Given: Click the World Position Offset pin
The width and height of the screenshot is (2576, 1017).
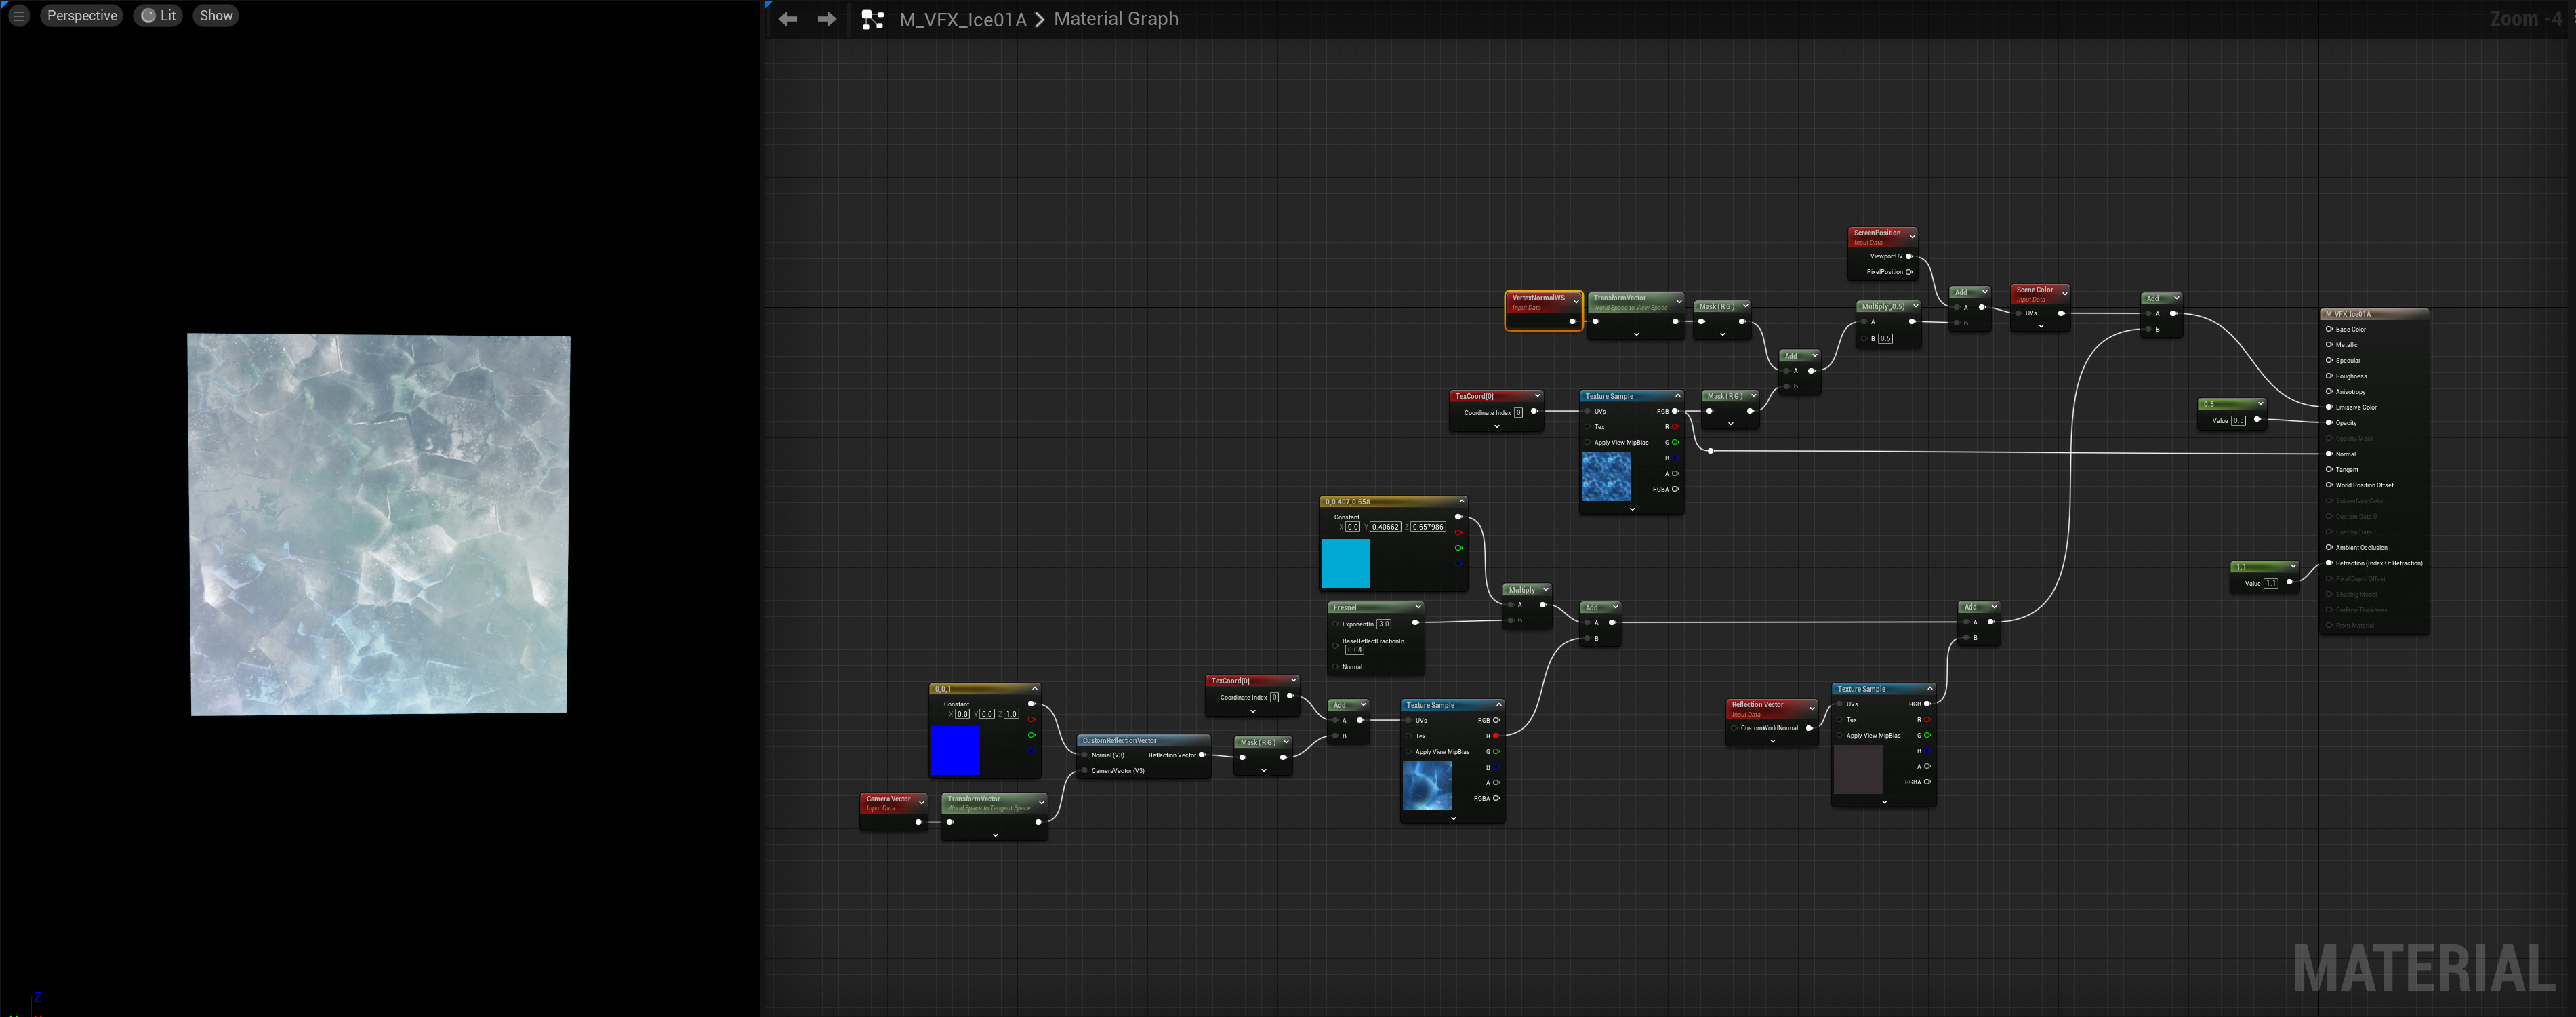Looking at the screenshot, I should (x=2329, y=485).
